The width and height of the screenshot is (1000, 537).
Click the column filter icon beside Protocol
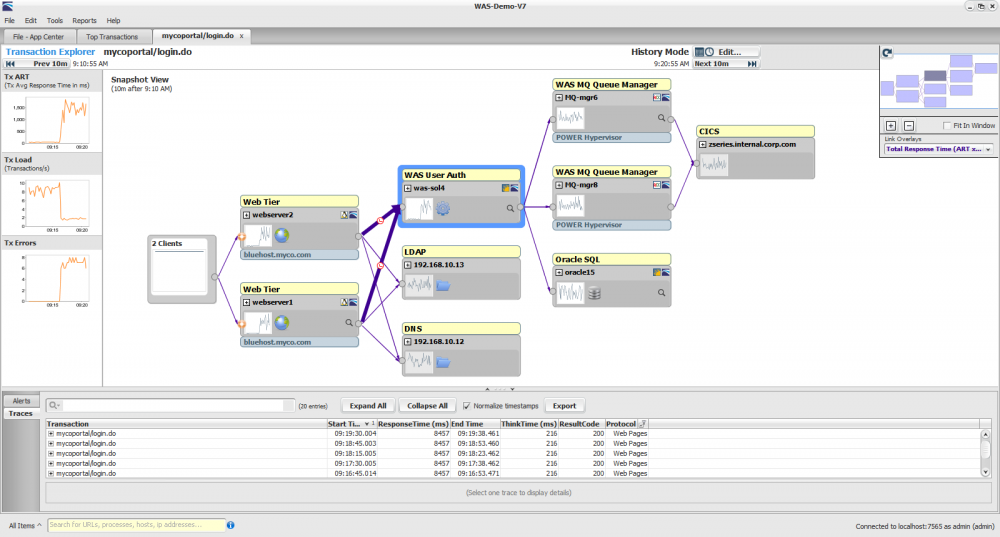click(x=643, y=424)
